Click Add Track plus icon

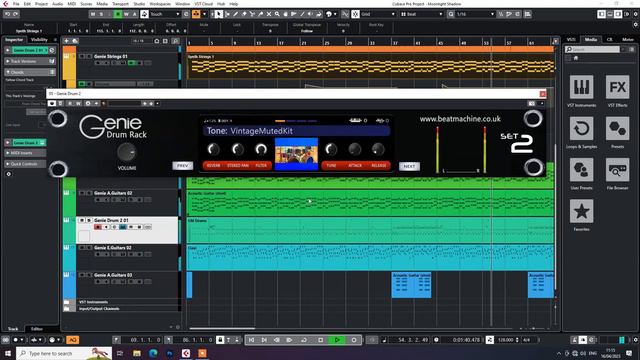coord(66,41)
